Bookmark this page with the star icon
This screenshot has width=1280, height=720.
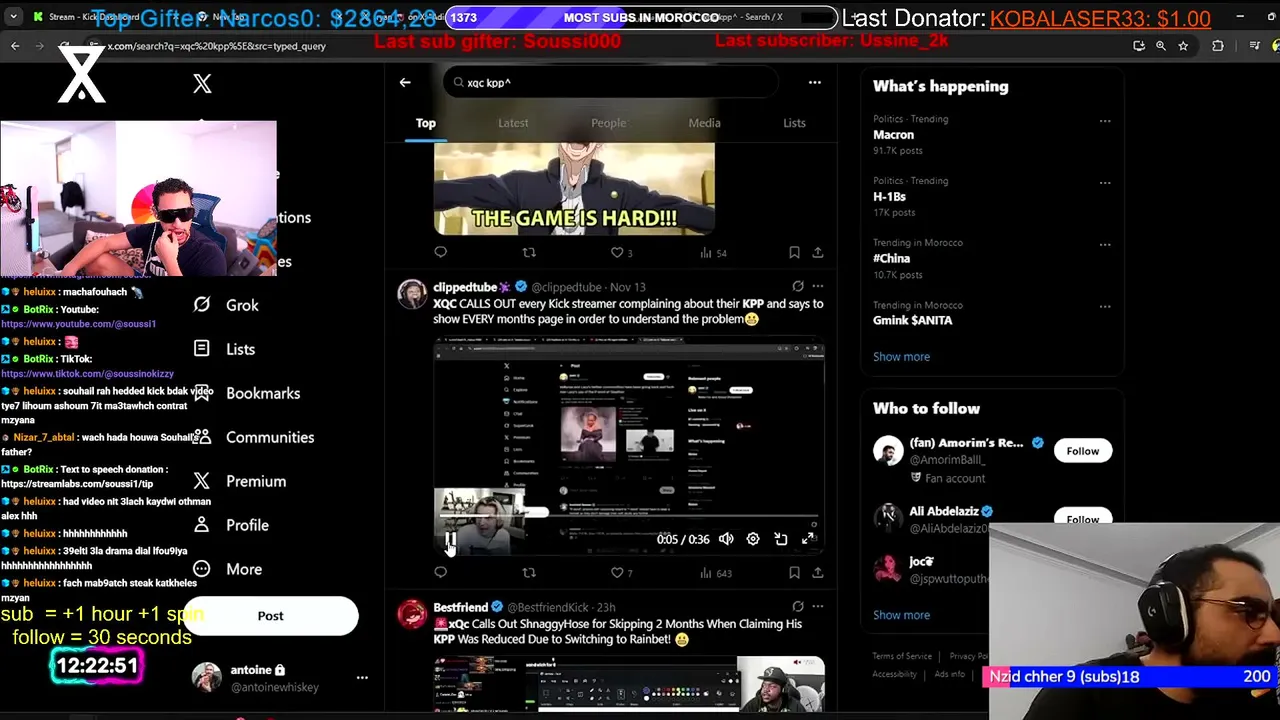pos(1183,46)
